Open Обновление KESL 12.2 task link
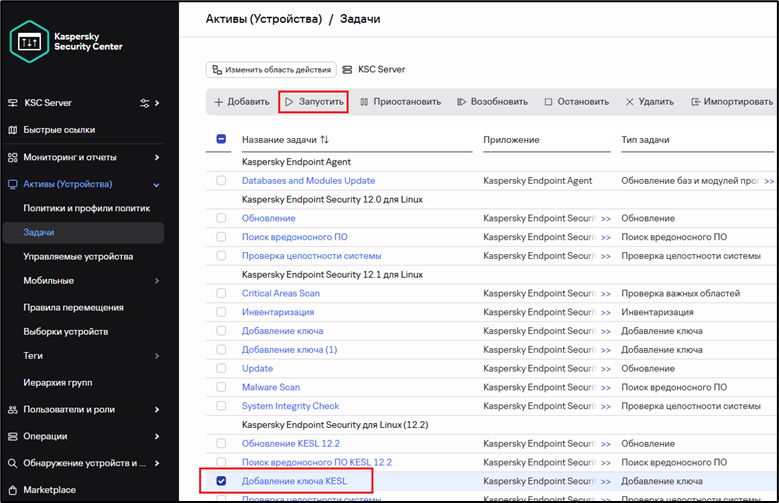Screen dimensions: 779x503 tap(291, 444)
